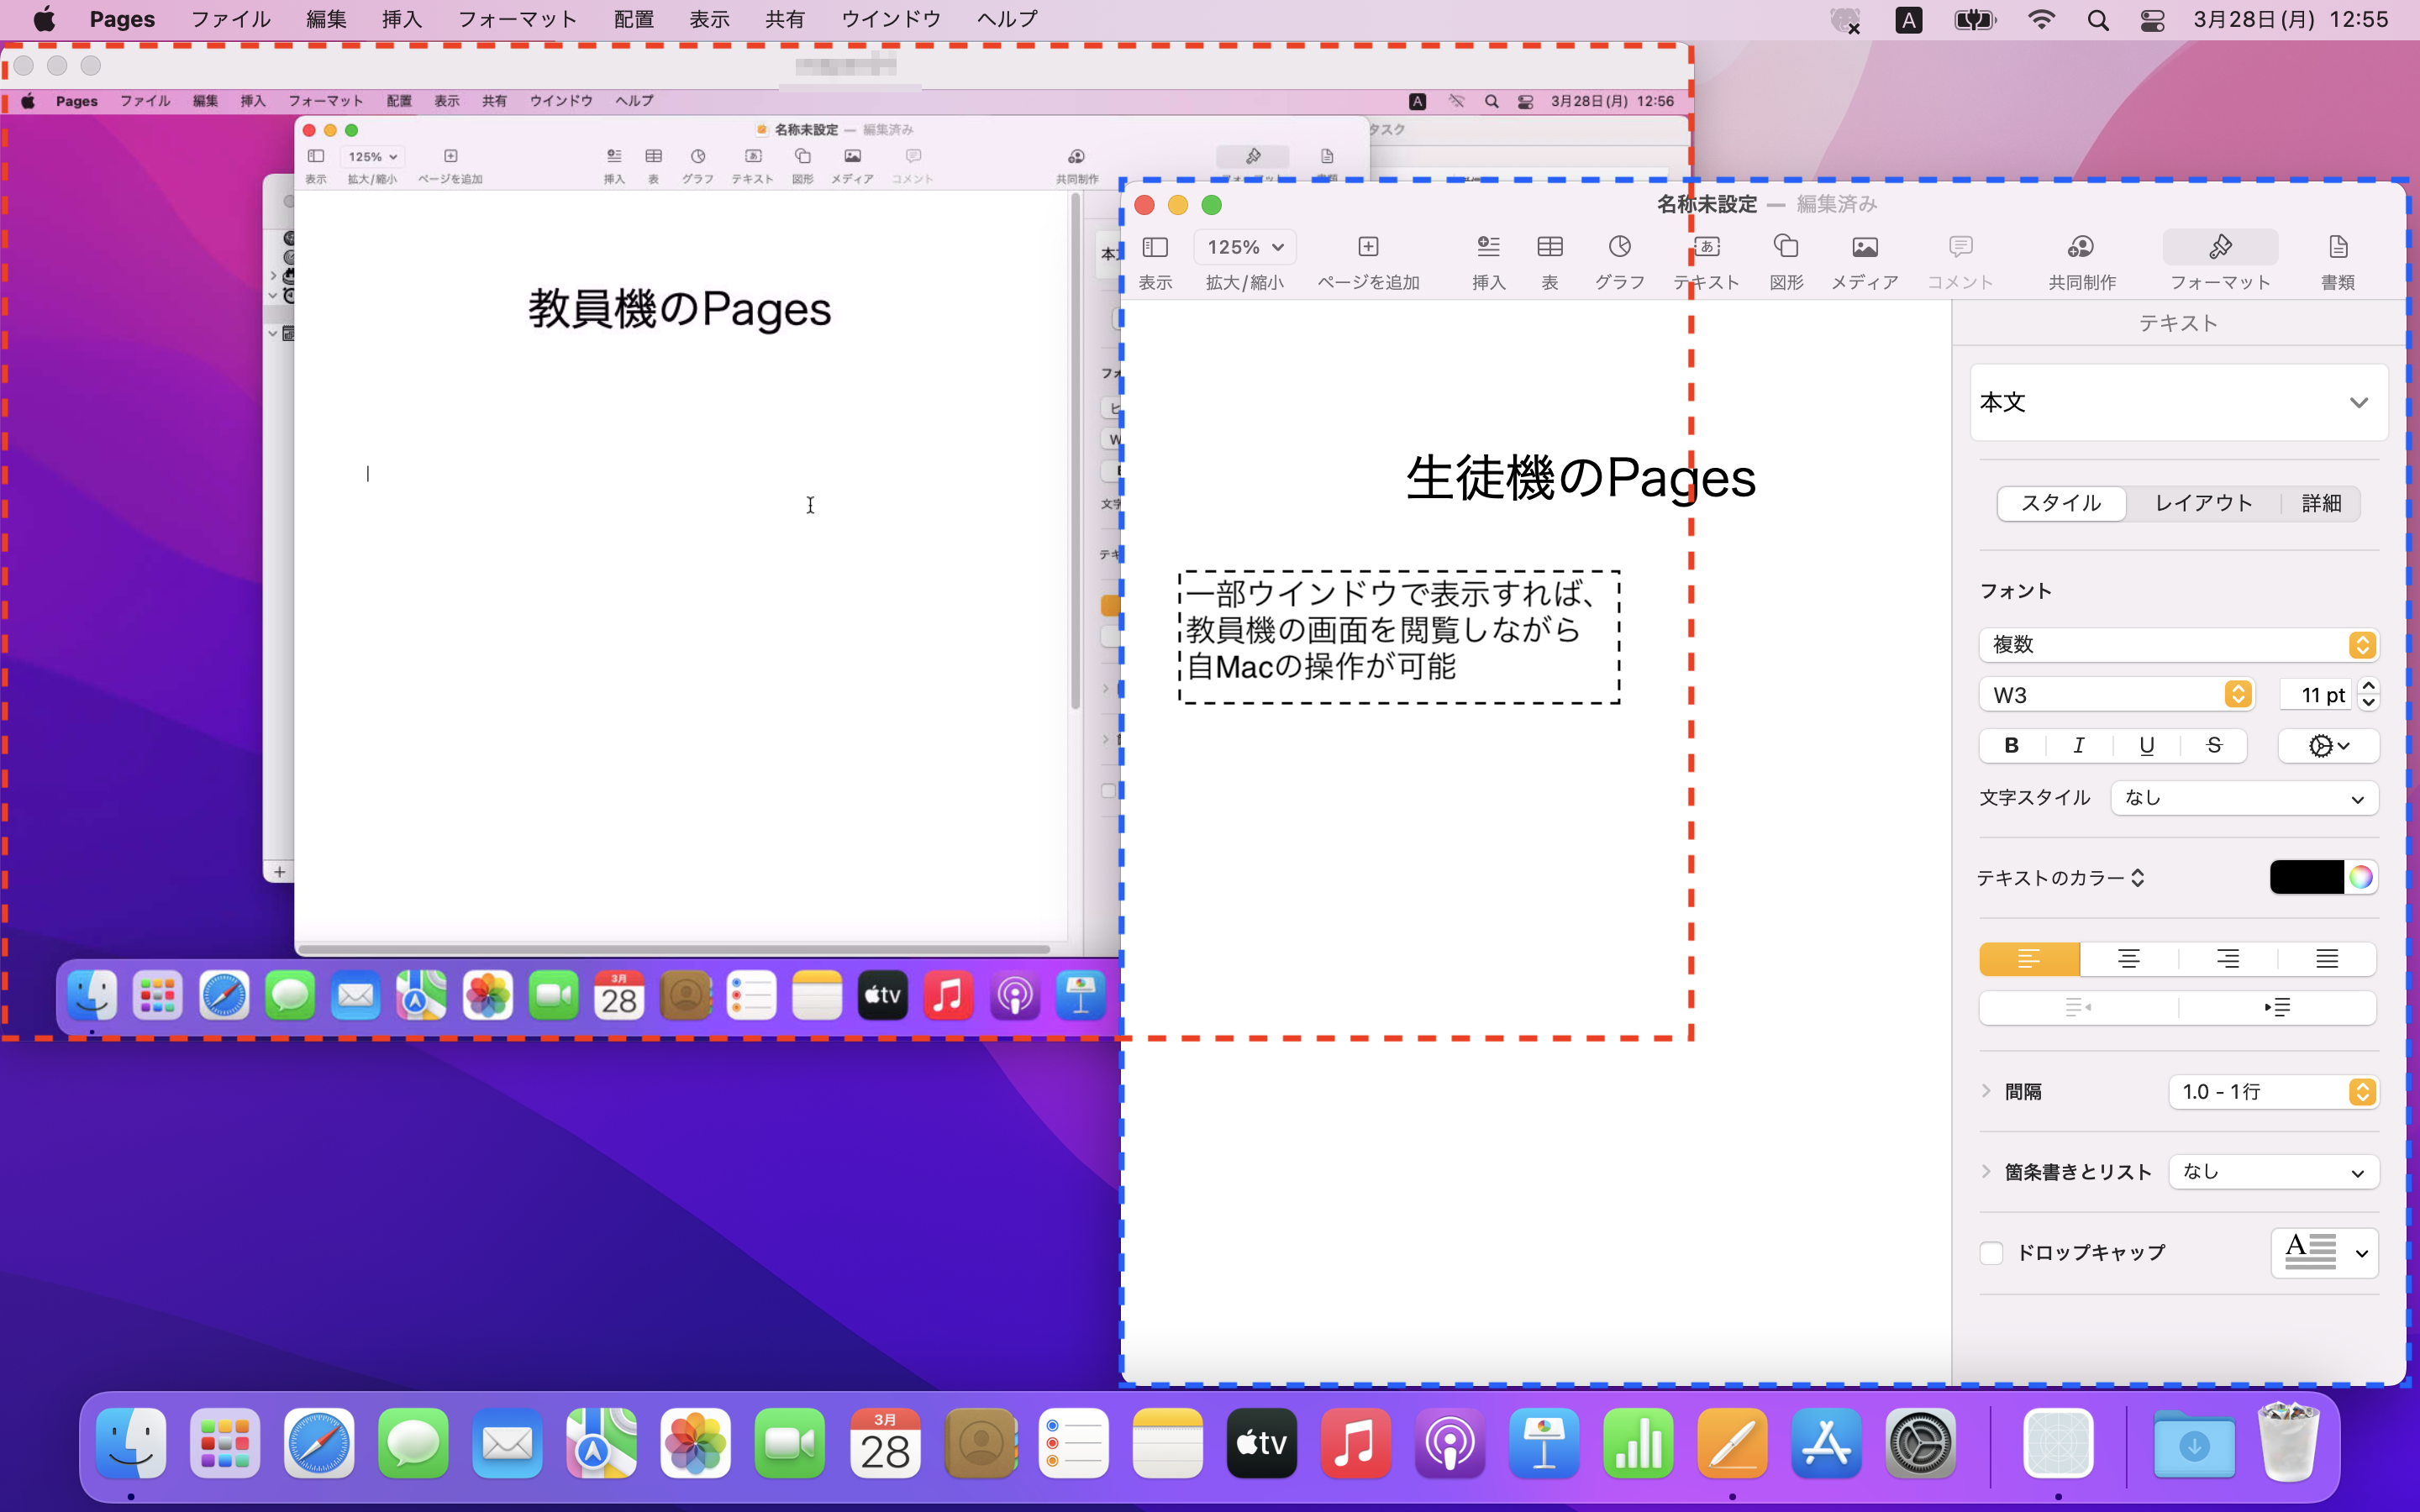Open the 文字スタイル なし dropdown
The height and width of the screenshot is (1512, 2420).
[x=2244, y=798]
